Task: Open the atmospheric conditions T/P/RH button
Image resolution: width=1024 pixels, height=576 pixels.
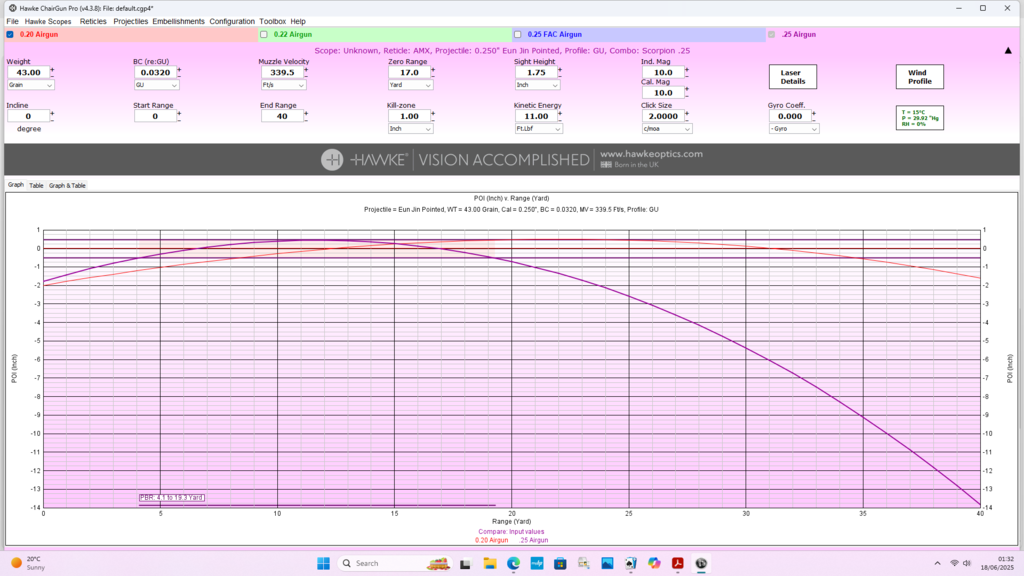Action: [920, 118]
